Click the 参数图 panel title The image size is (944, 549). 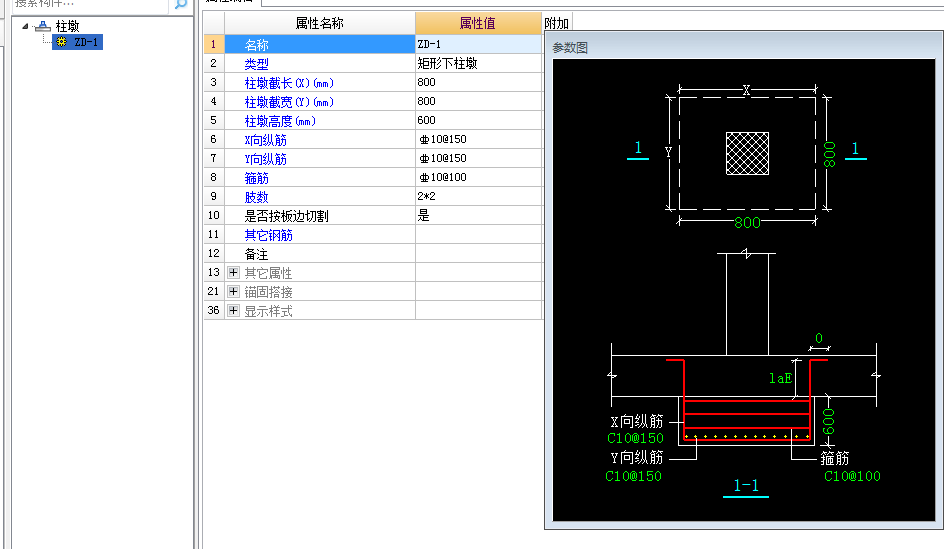click(x=570, y=48)
